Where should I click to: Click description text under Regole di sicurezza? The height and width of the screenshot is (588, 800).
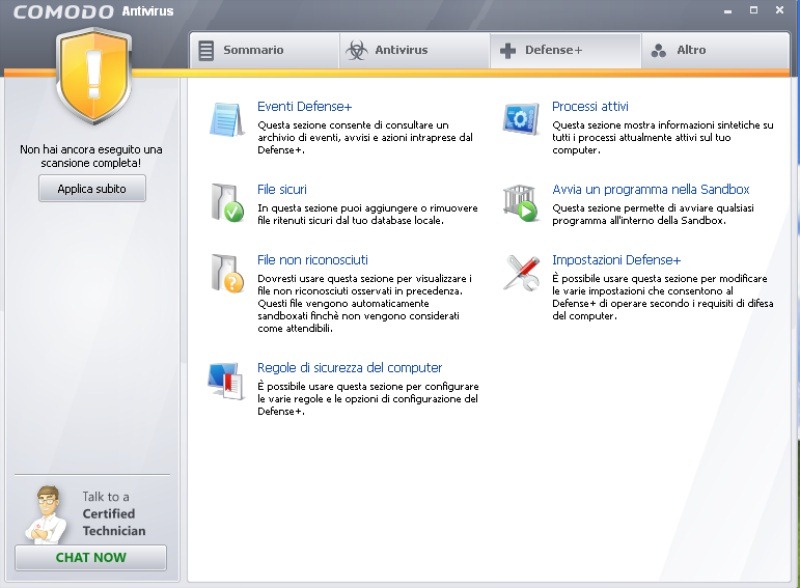point(368,399)
